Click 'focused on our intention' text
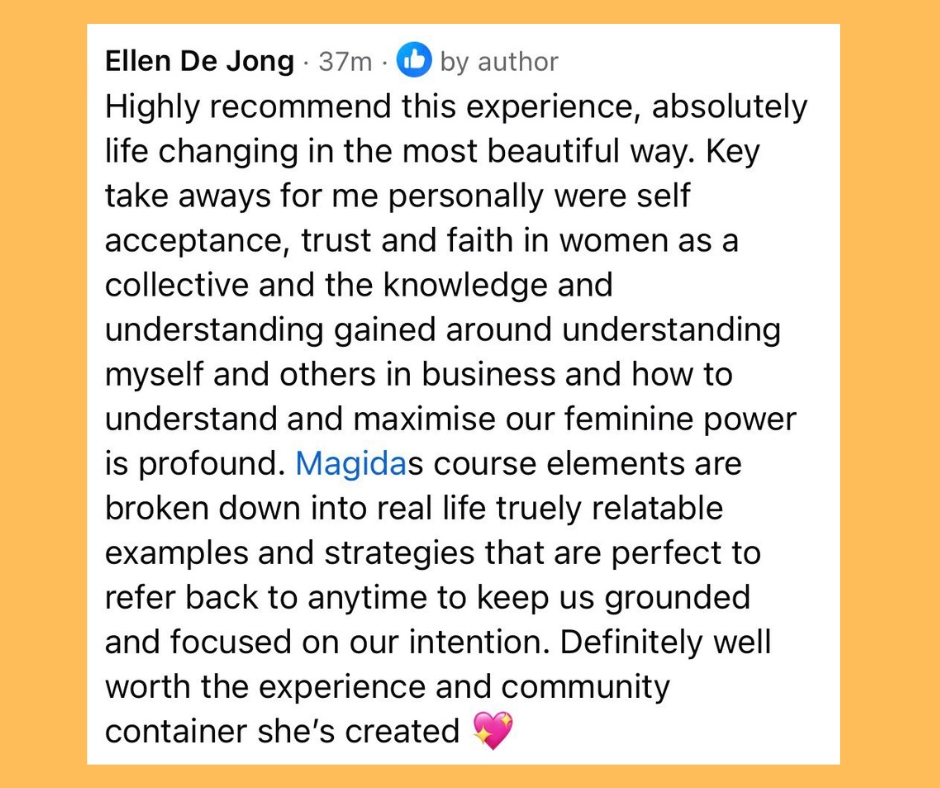This screenshot has height=788, width=940. tap(341, 642)
